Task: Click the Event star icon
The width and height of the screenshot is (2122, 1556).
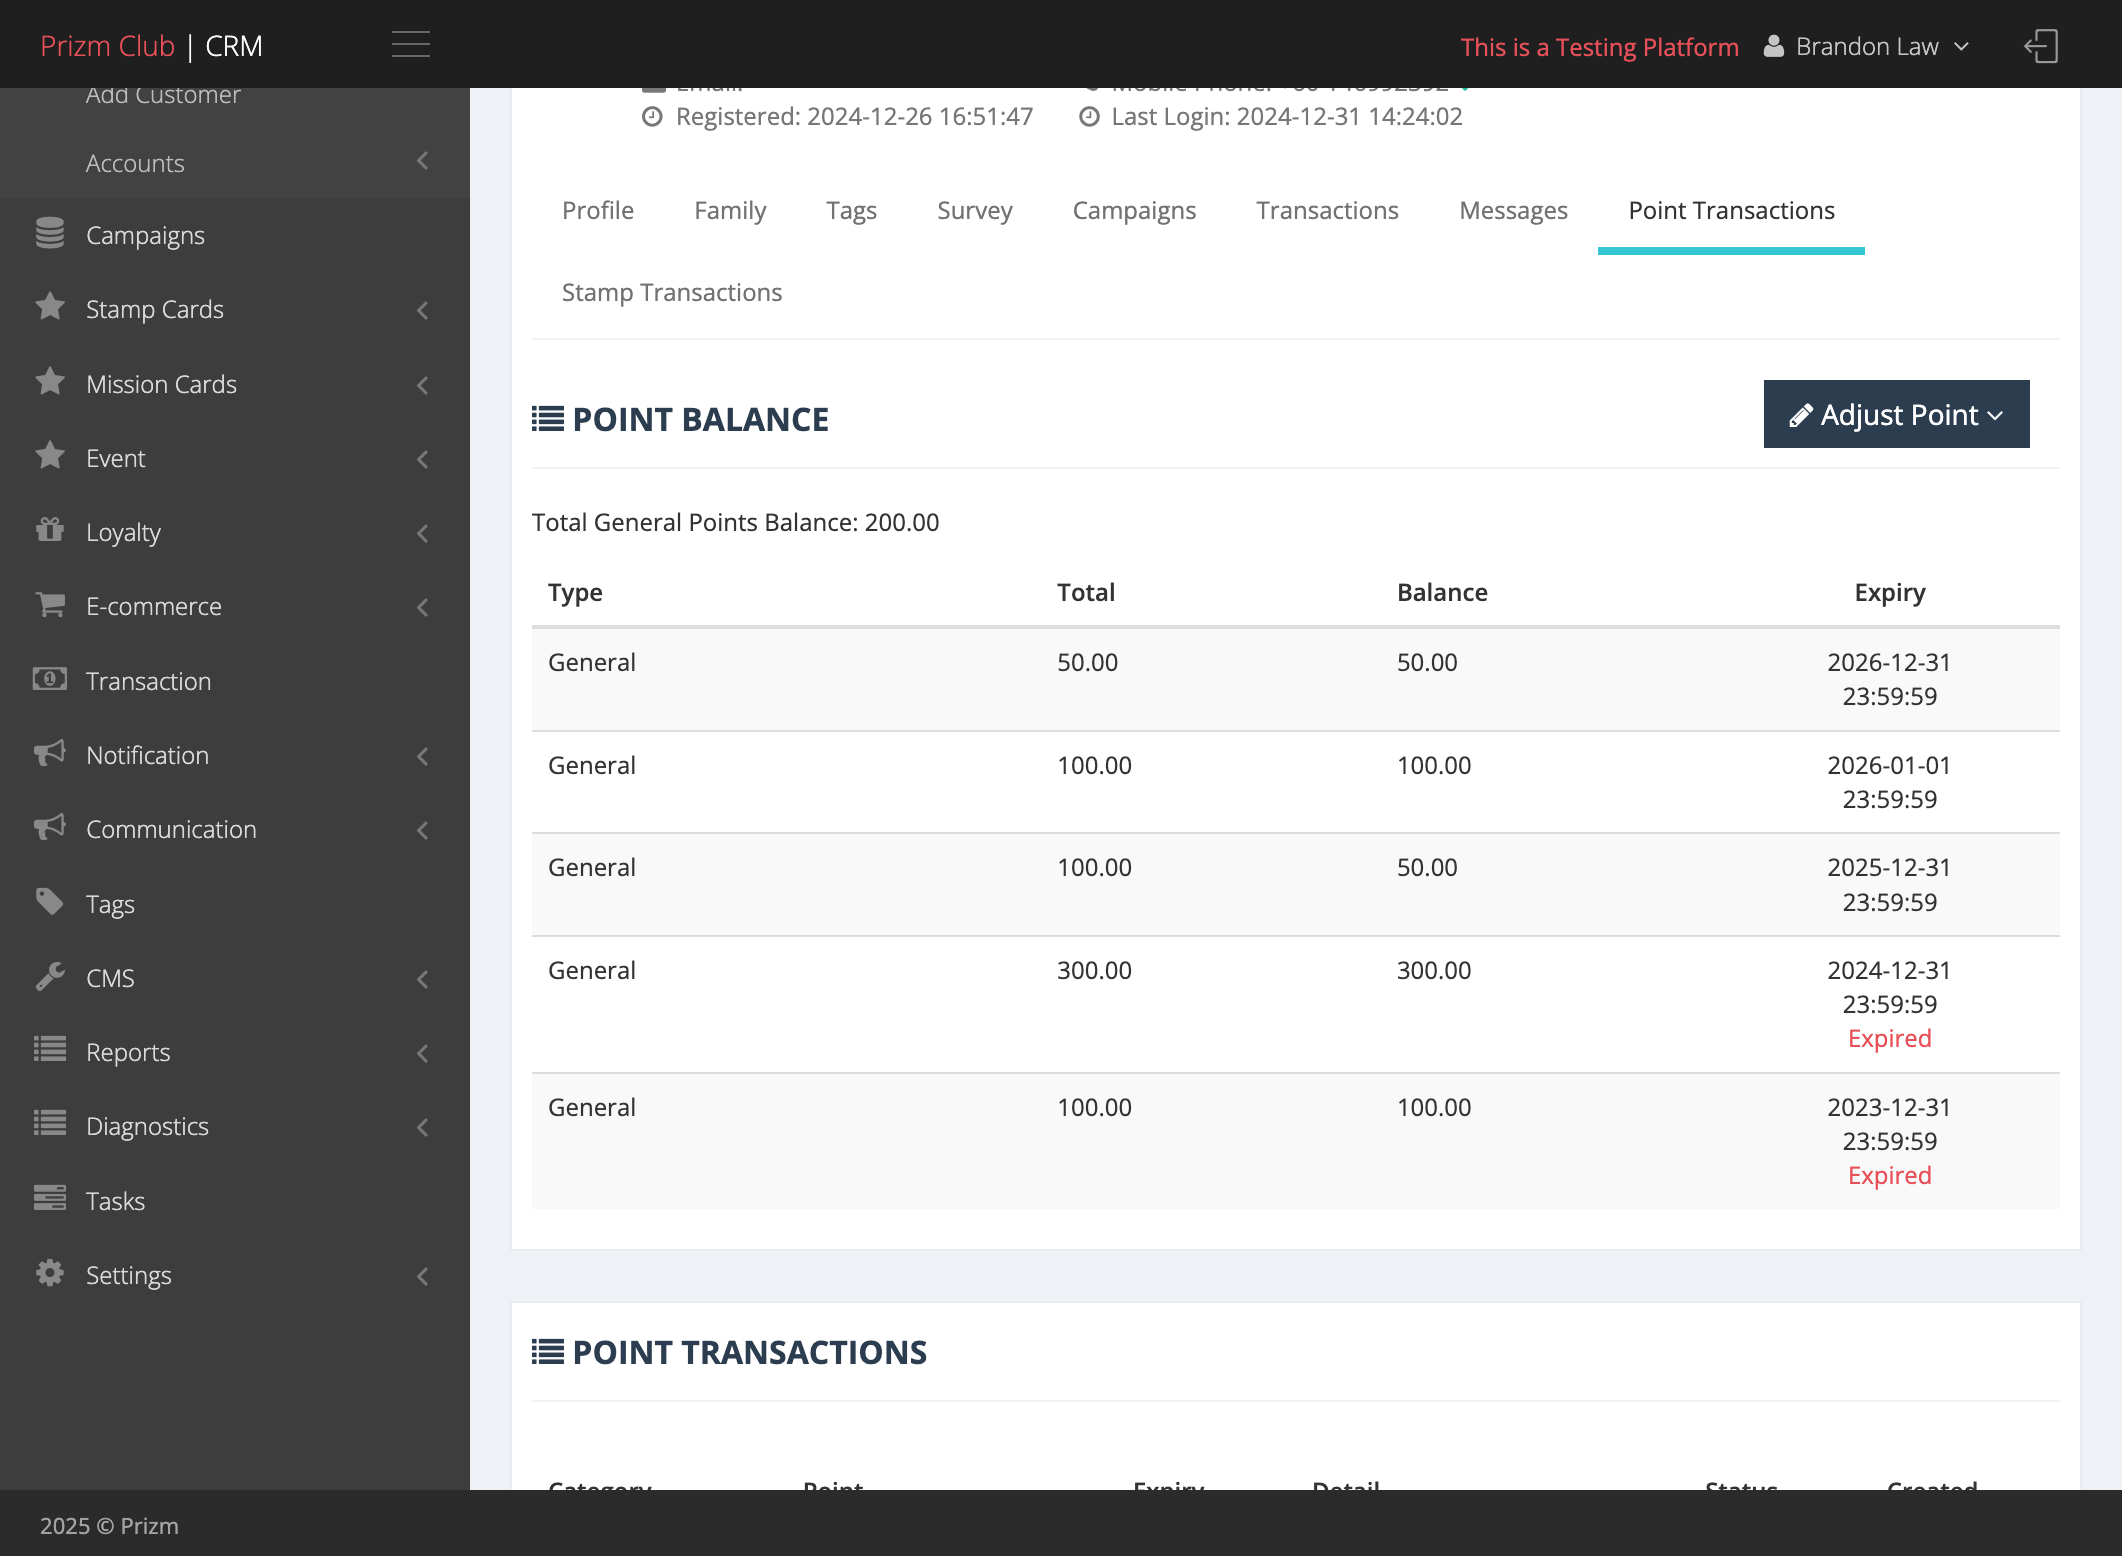Action: point(50,456)
